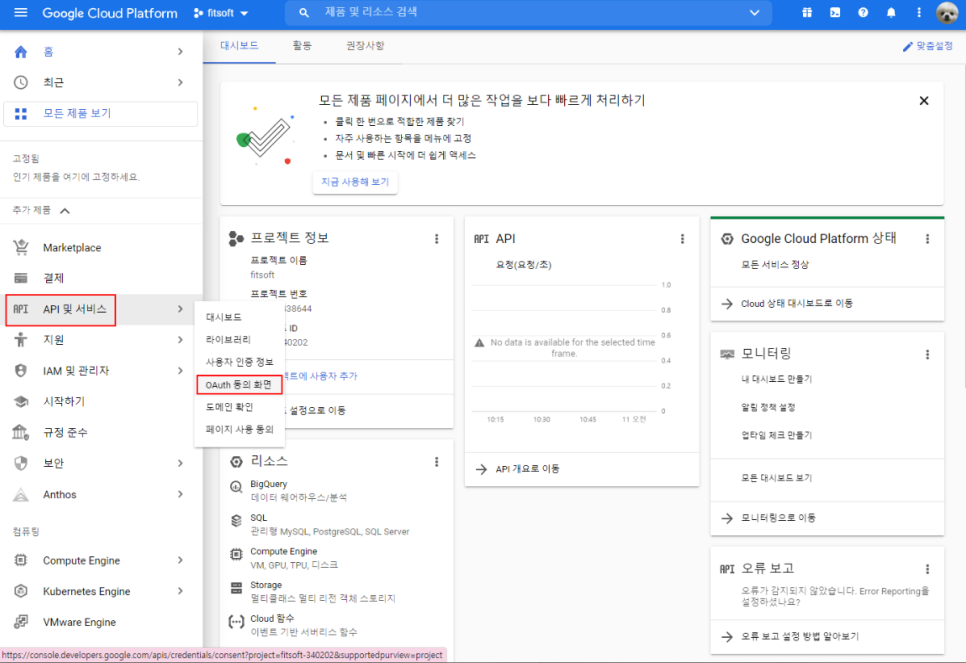
Task: Click the all products grid icon
Action: click(21, 113)
